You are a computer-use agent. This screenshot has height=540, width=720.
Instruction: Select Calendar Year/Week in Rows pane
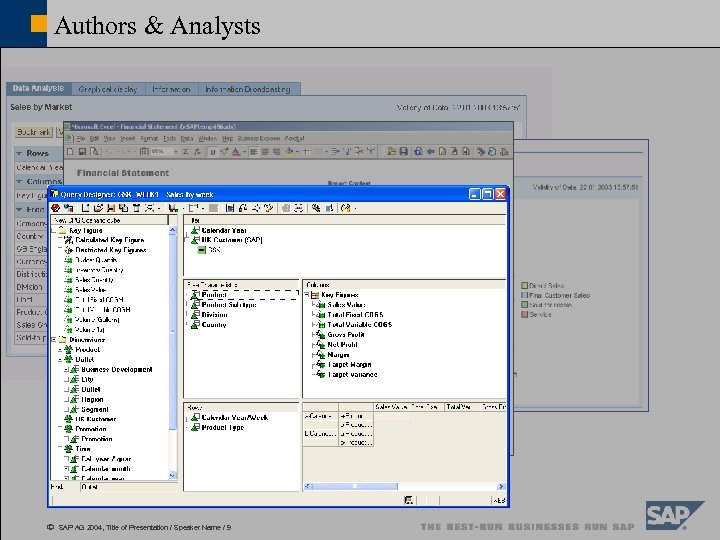(235, 418)
